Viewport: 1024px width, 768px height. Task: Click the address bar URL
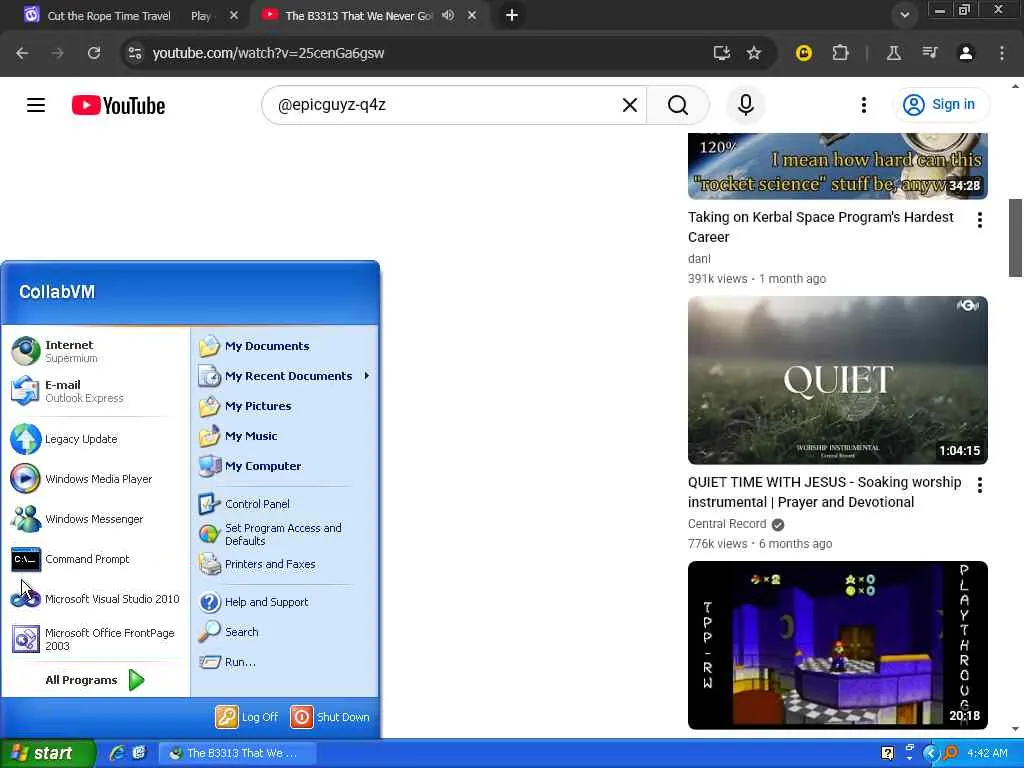268,53
